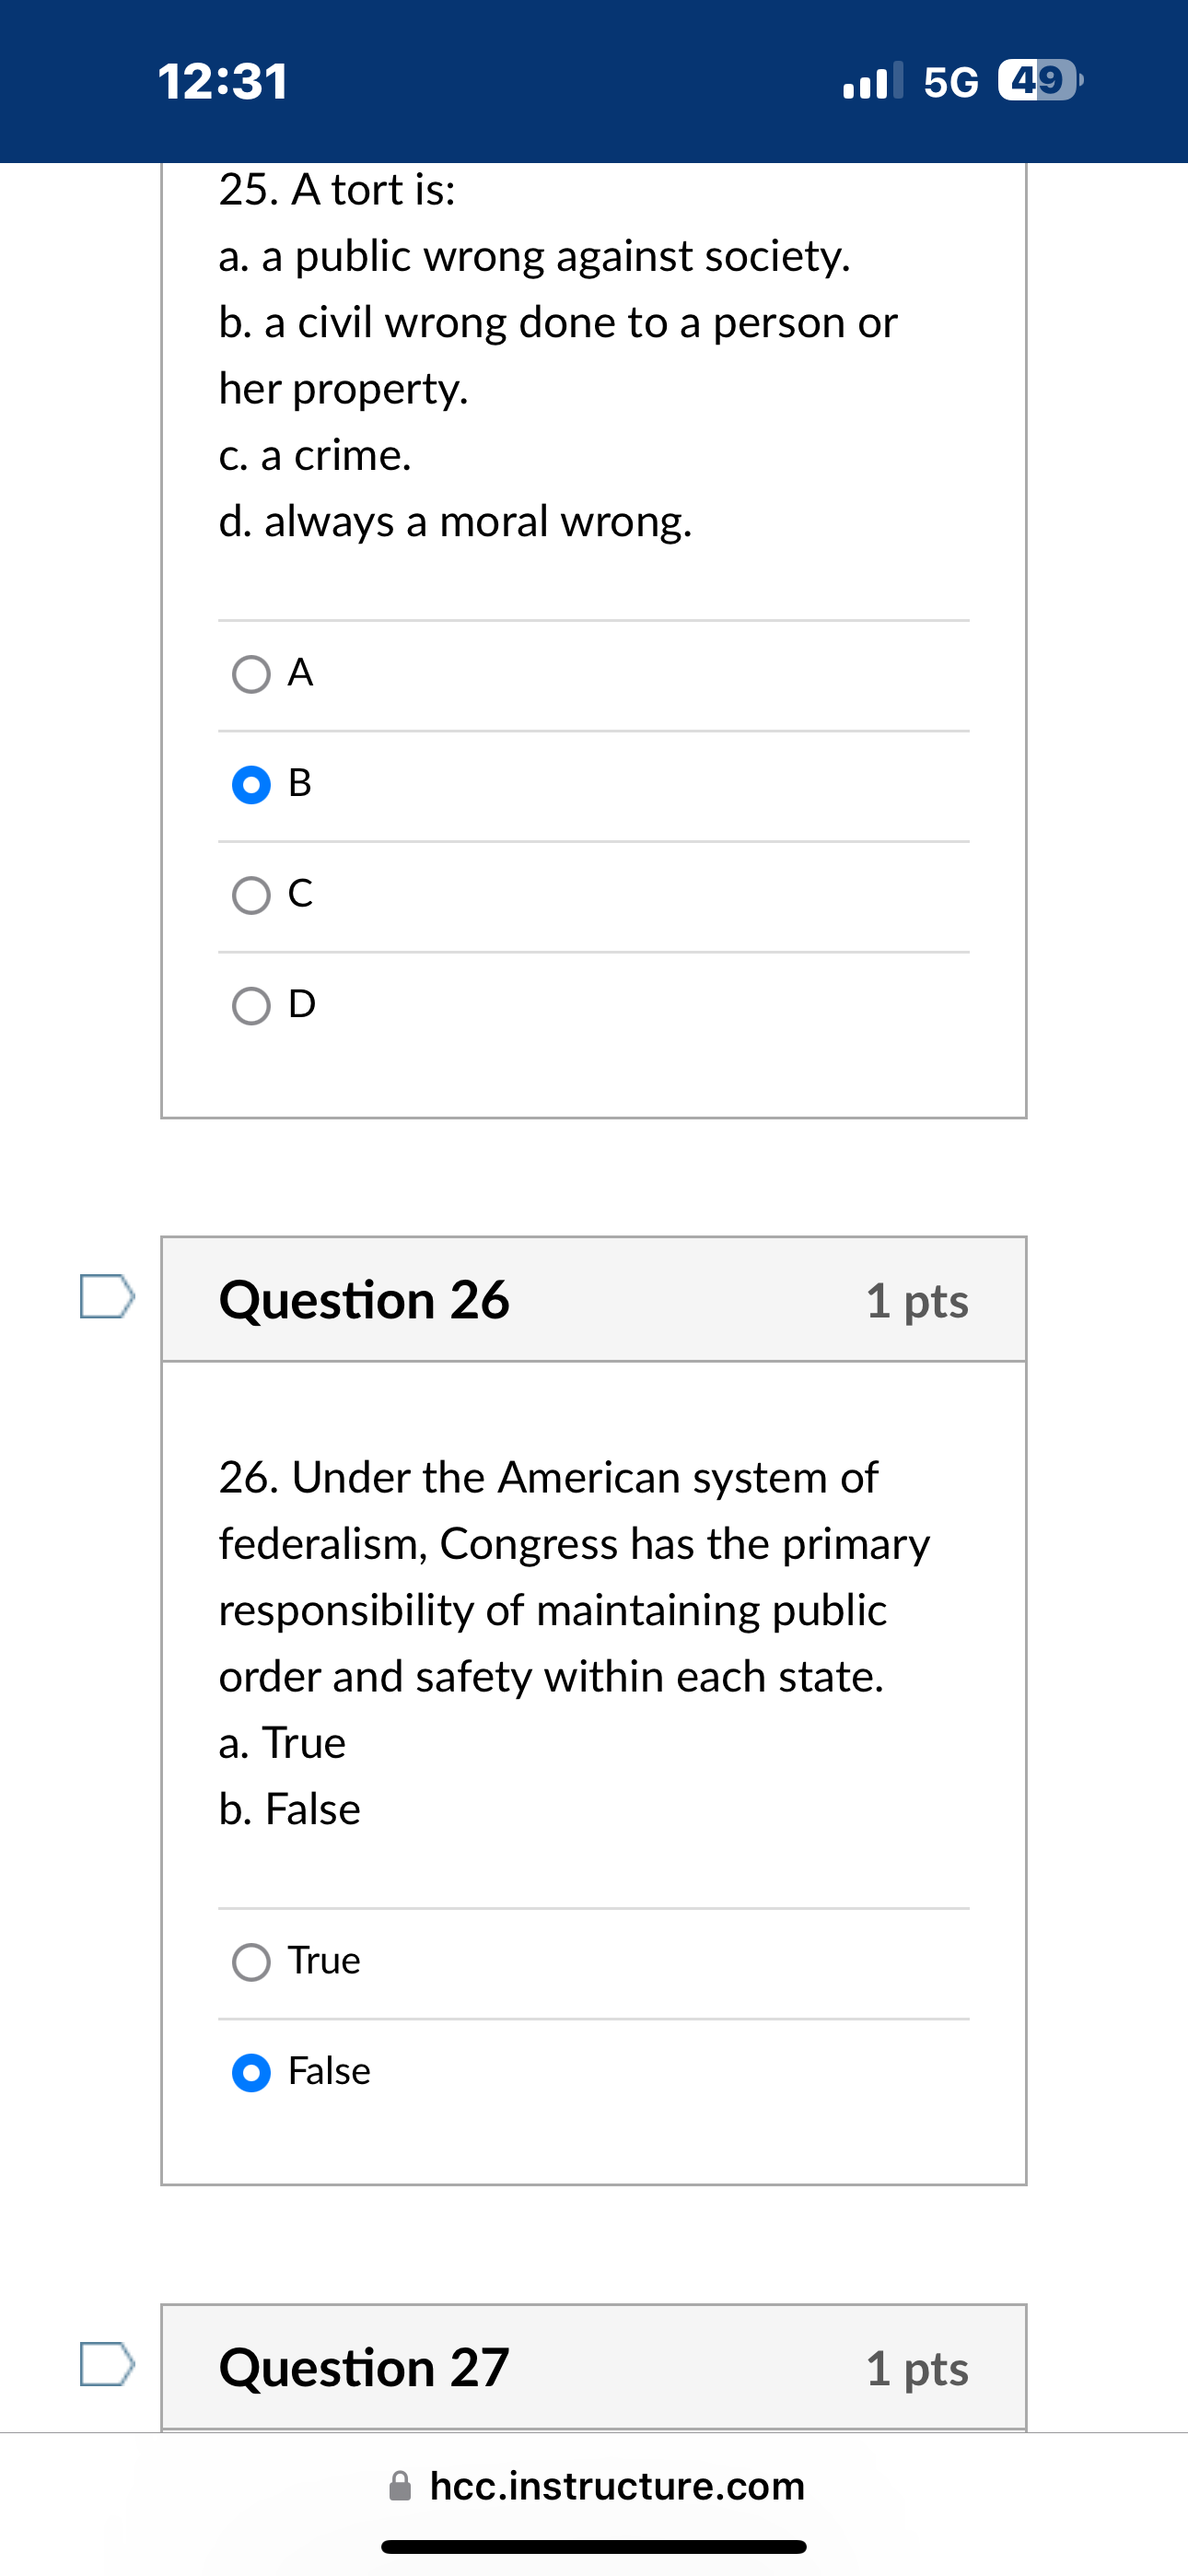
Task: Click the hcc.instructure.com address text
Action: pos(617,2485)
